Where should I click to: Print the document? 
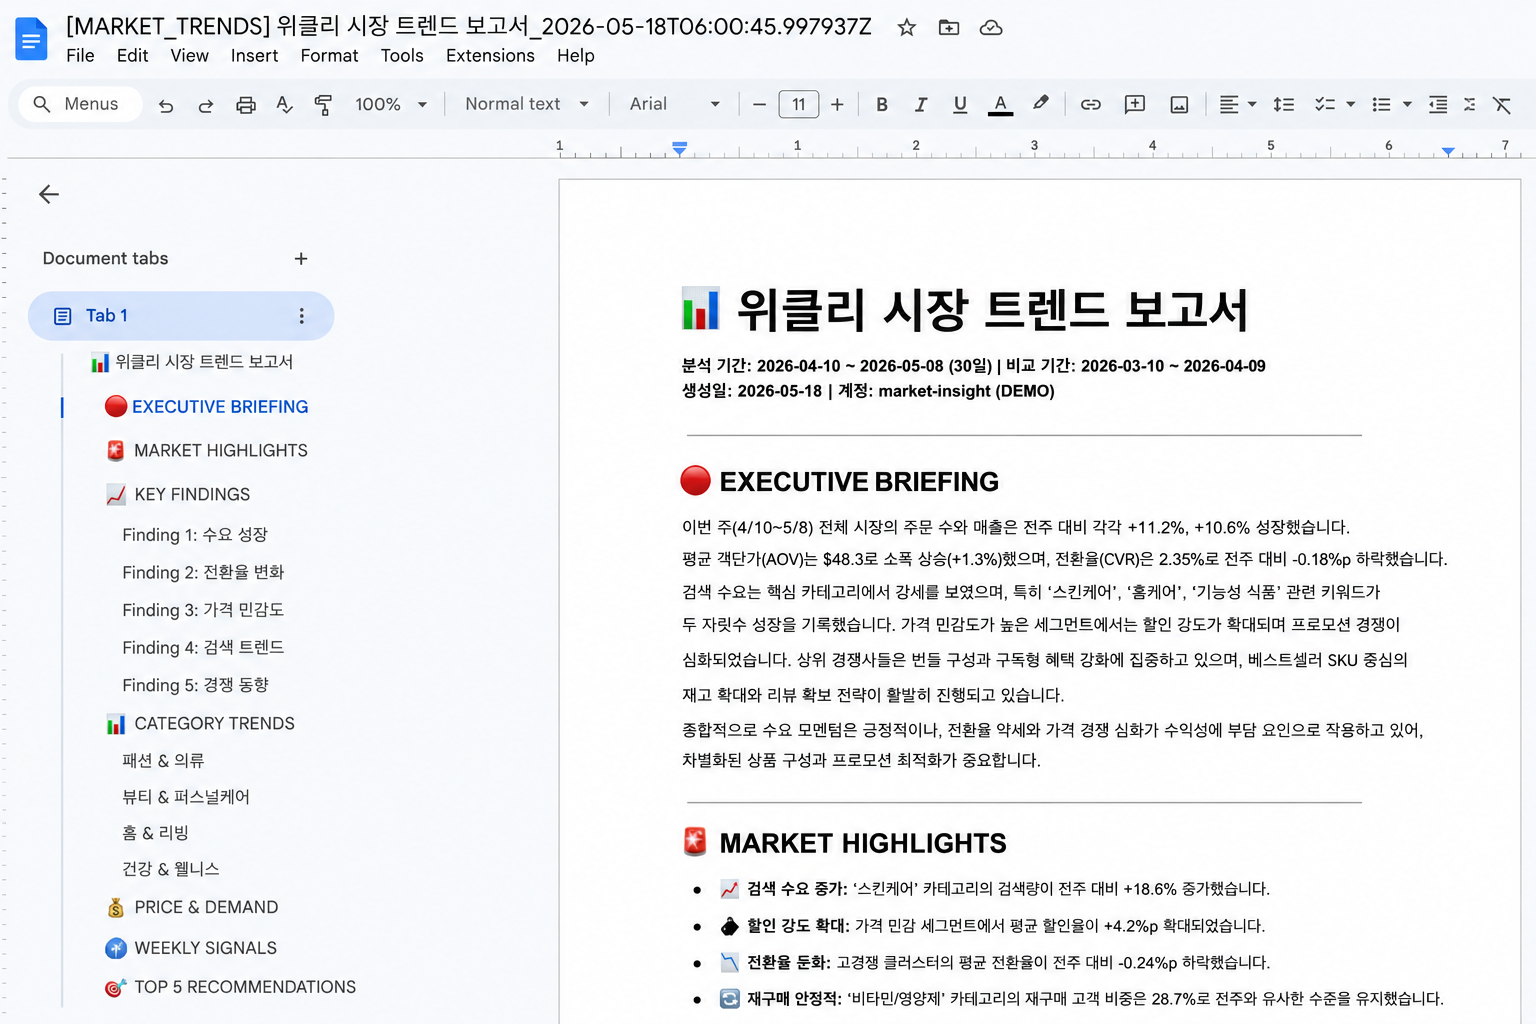[245, 105]
